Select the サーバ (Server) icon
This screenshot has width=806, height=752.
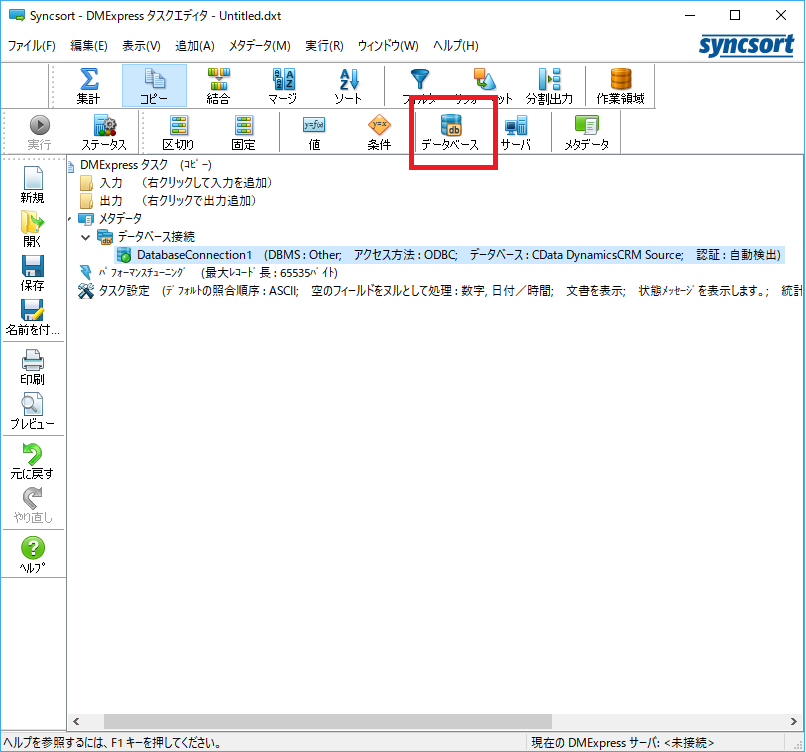pos(516,131)
